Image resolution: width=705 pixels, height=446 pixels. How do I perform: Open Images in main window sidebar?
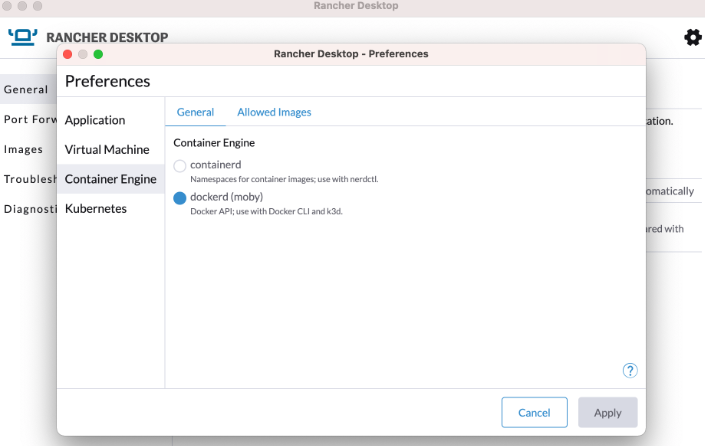click(28, 149)
